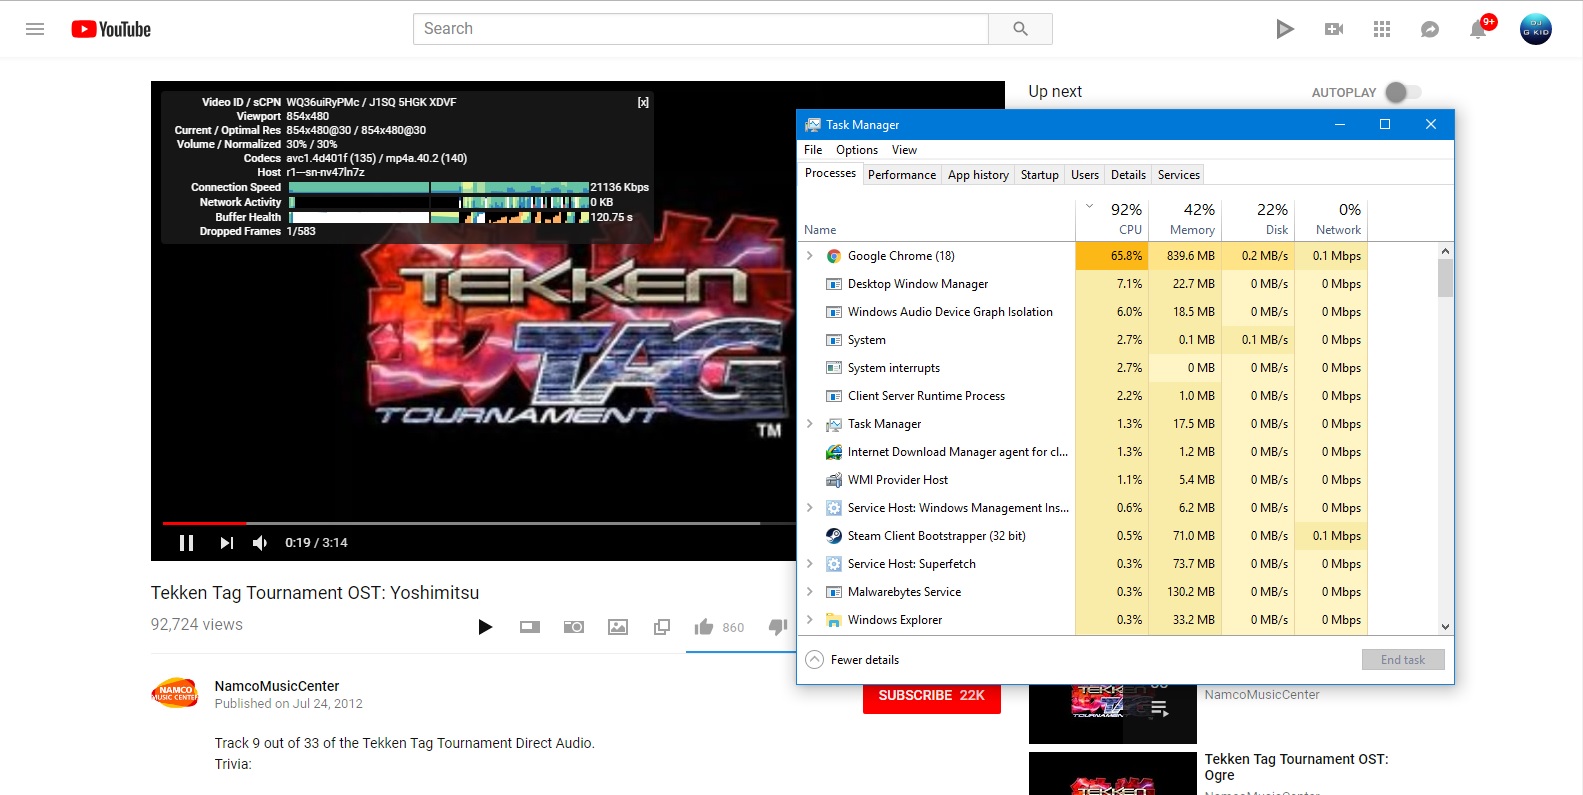Close the stats for nerds overlay
Image resolution: width=1583 pixels, height=795 pixels.
[x=643, y=102]
